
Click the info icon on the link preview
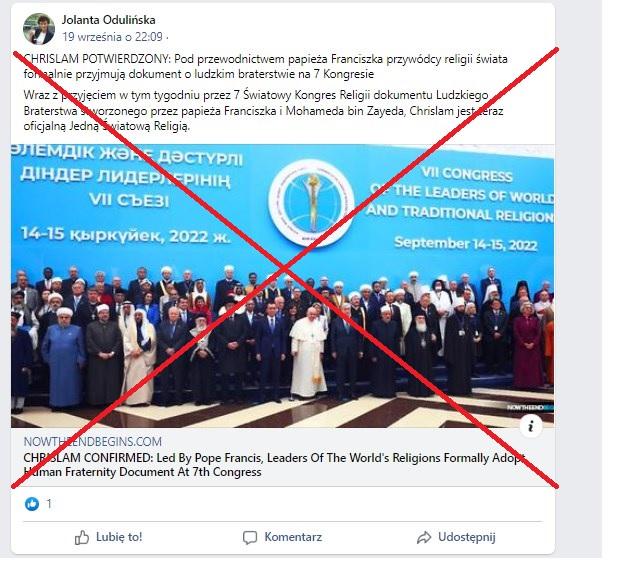click(531, 426)
